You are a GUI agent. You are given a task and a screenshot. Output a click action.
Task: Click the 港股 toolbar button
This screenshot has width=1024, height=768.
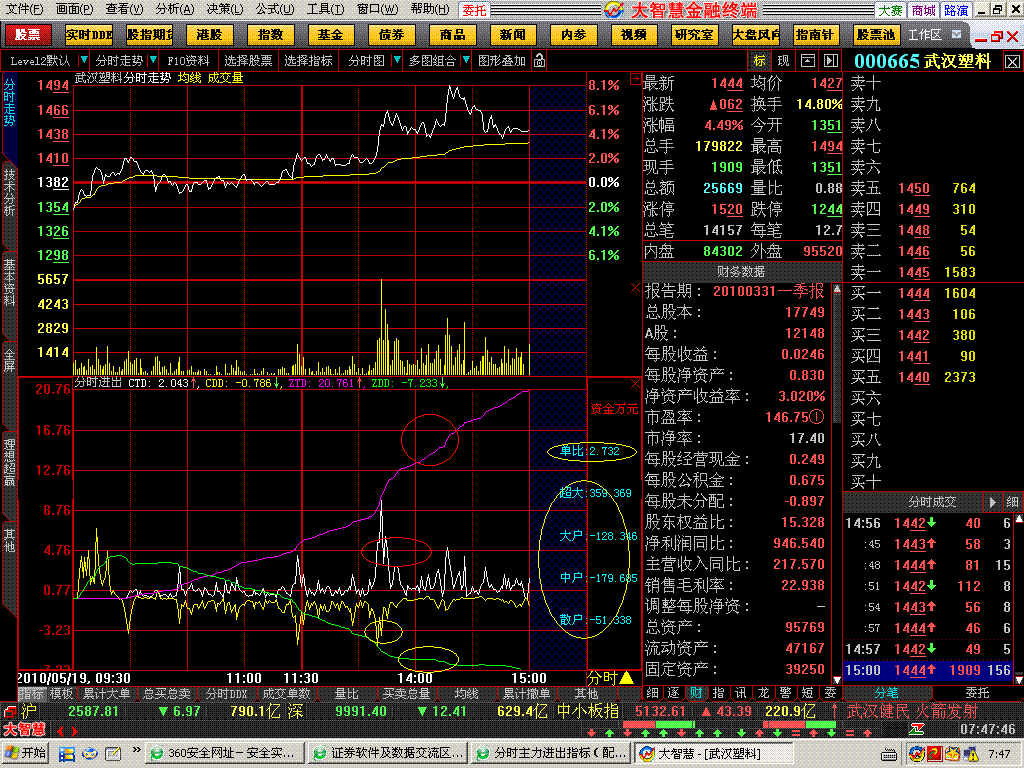coord(210,35)
